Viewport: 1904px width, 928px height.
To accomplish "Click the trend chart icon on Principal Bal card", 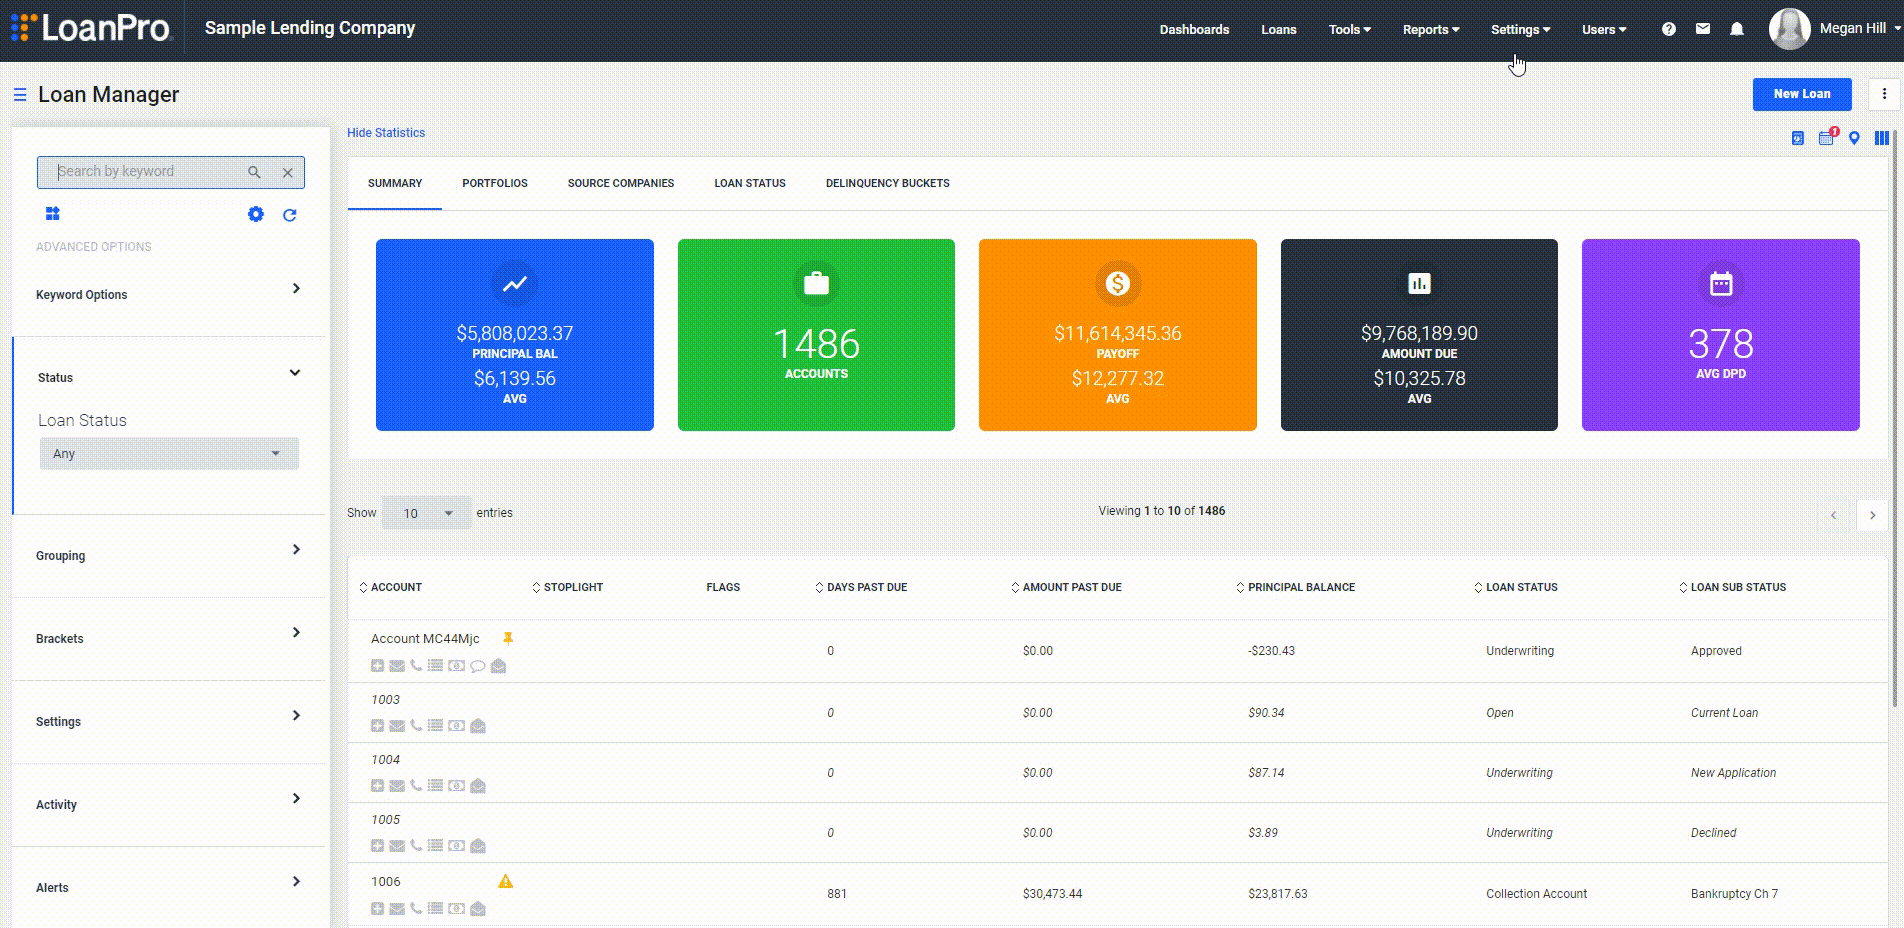I will (x=515, y=284).
